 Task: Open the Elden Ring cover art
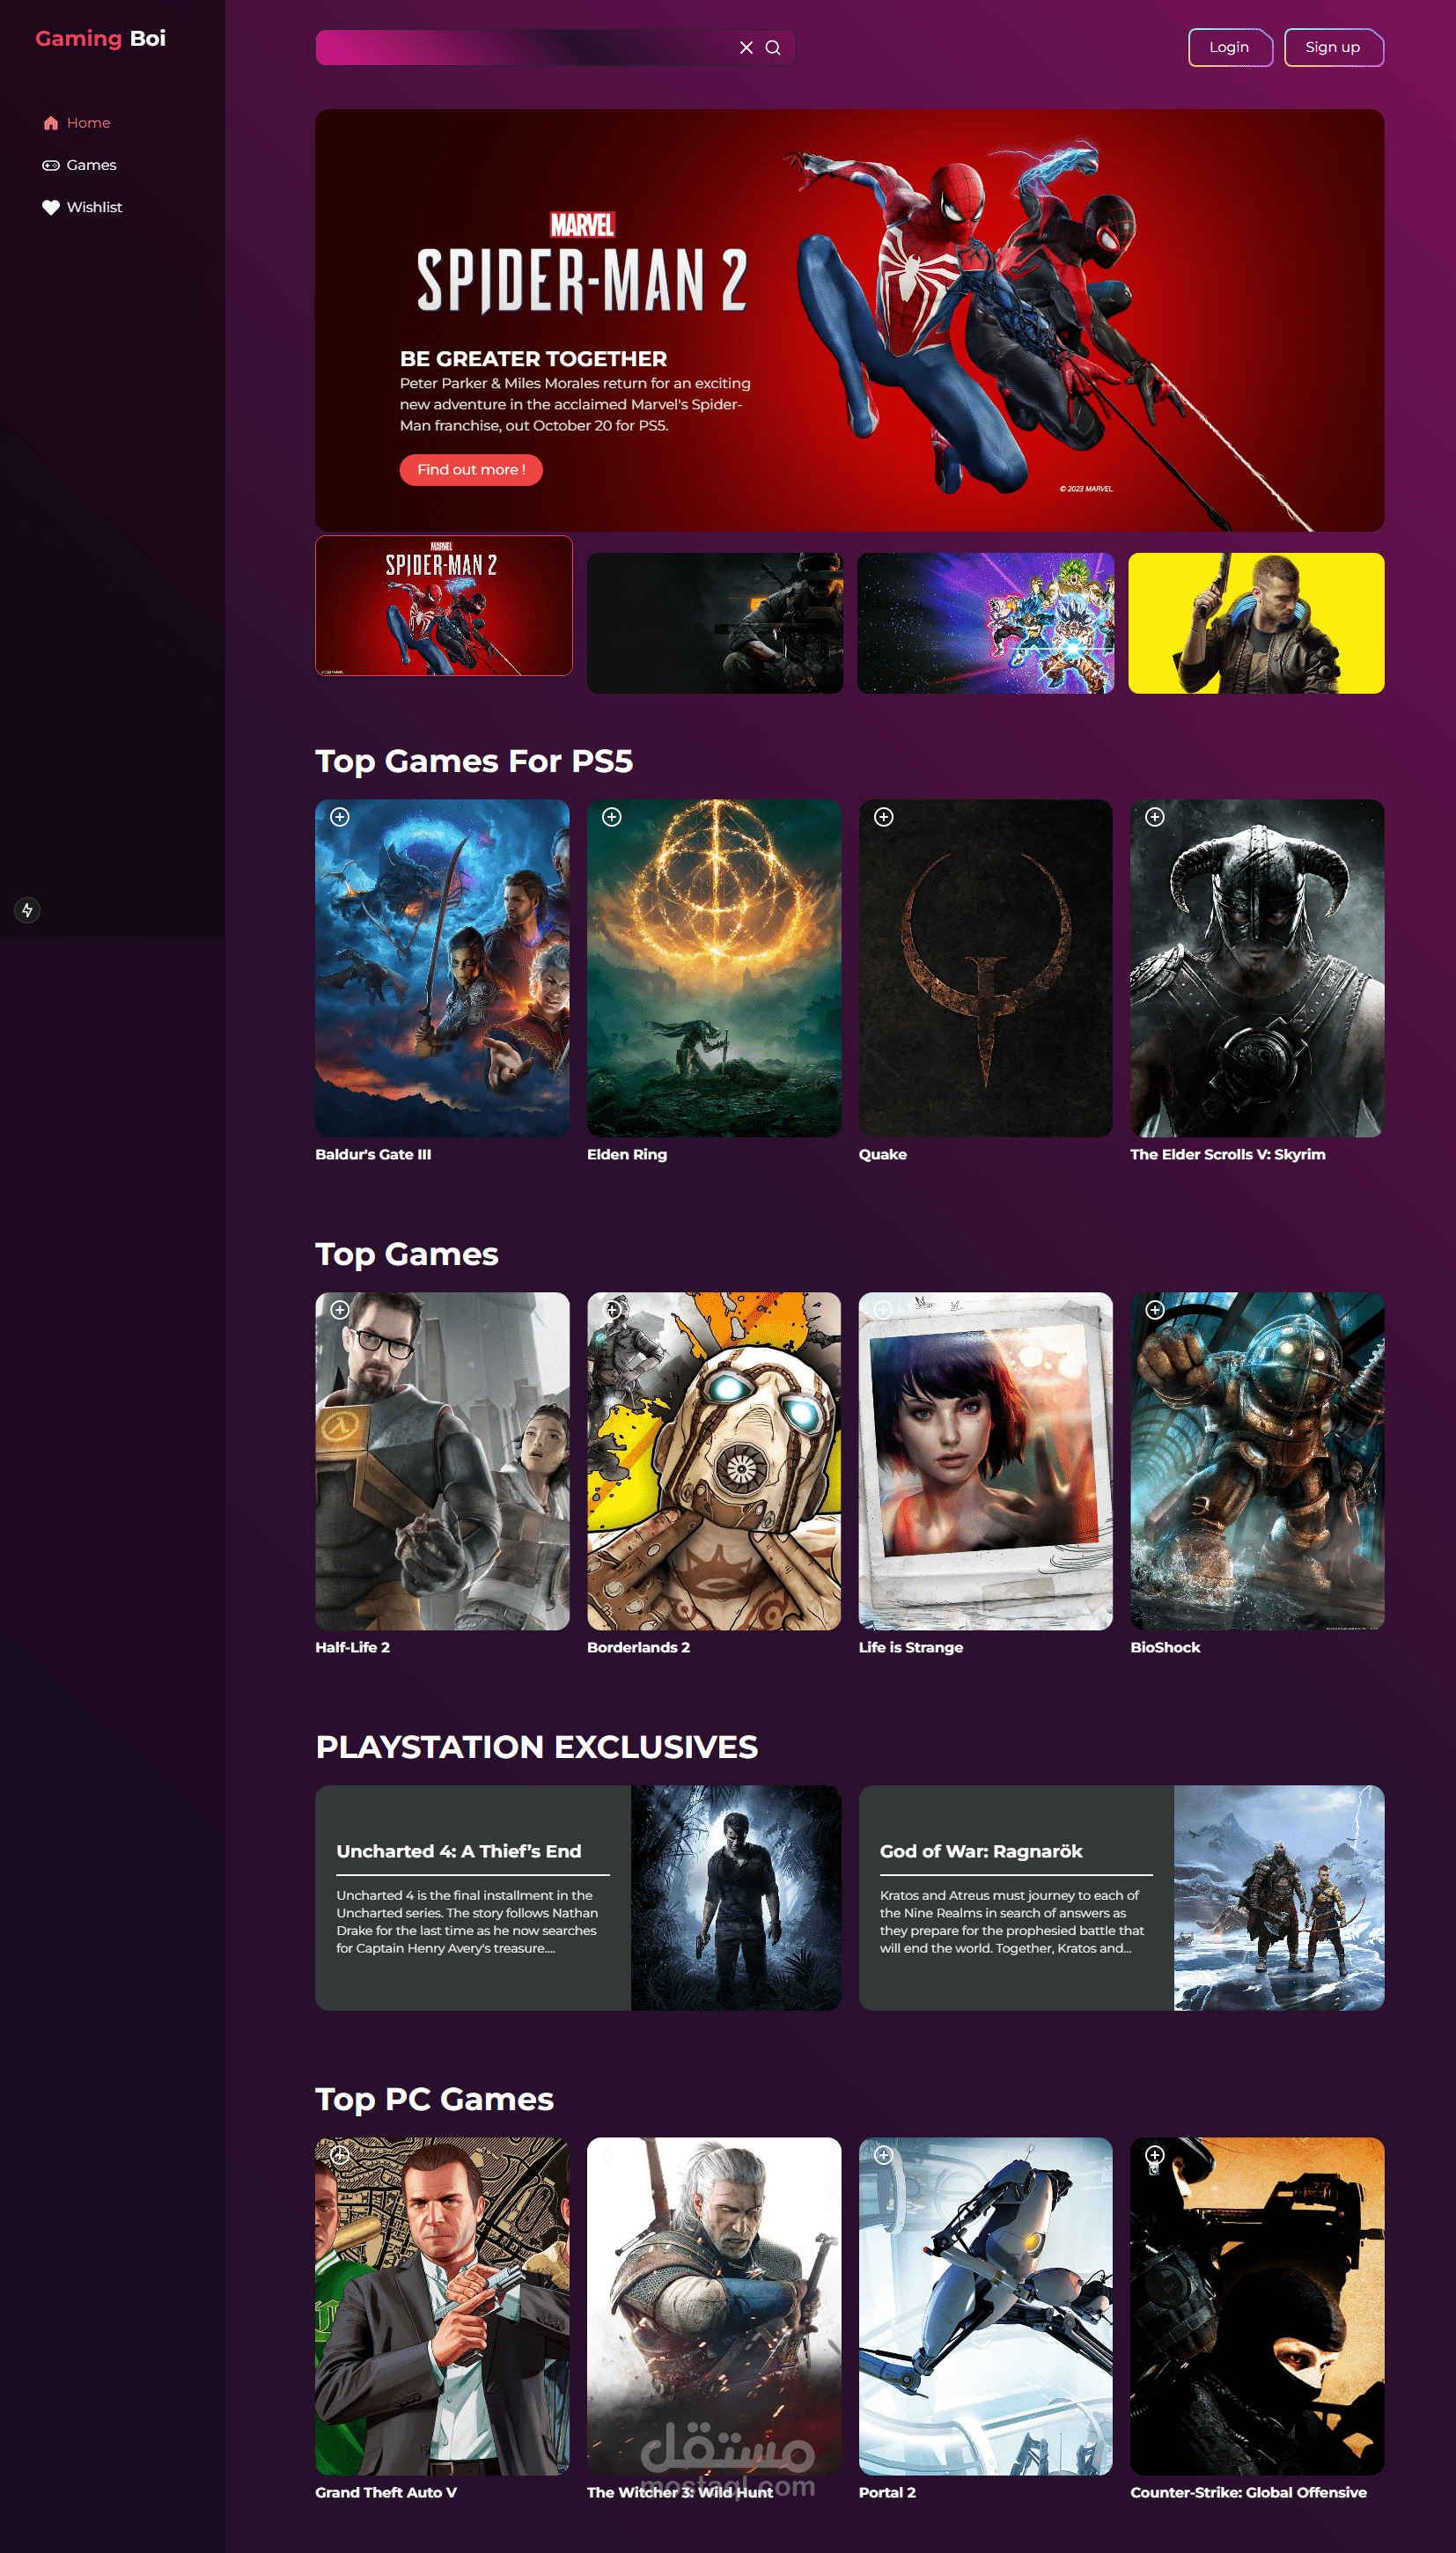click(714, 968)
